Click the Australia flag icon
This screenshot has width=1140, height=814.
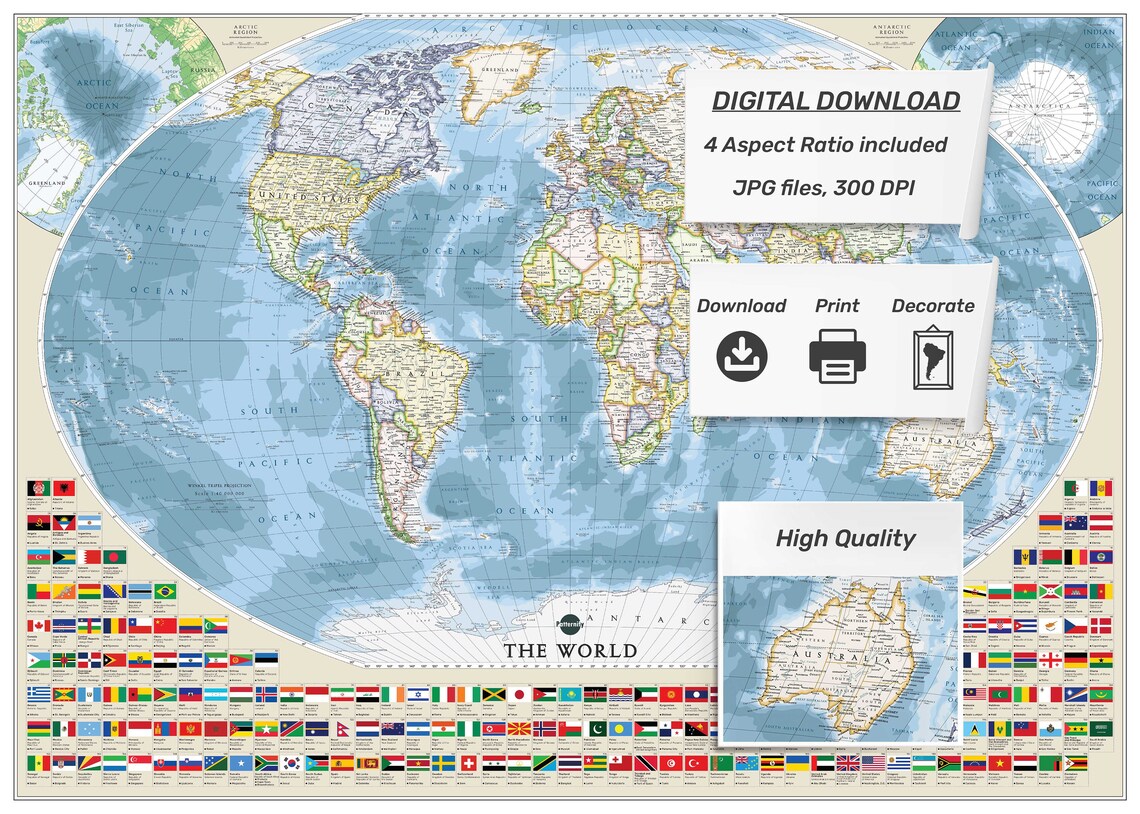point(1074,521)
